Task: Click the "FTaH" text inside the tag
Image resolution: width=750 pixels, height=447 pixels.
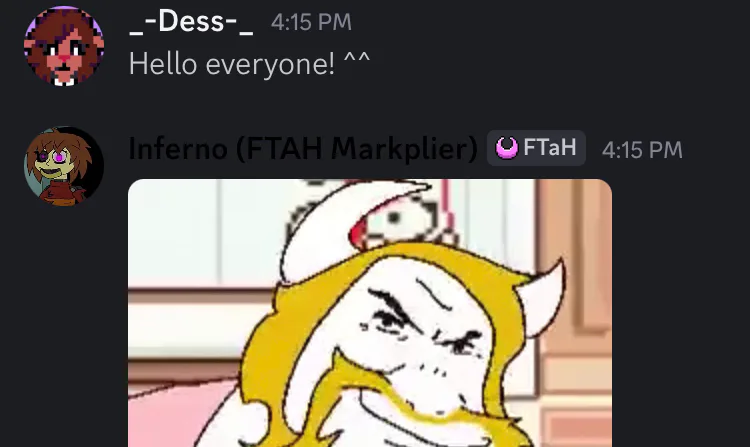Action: point(550,147)
